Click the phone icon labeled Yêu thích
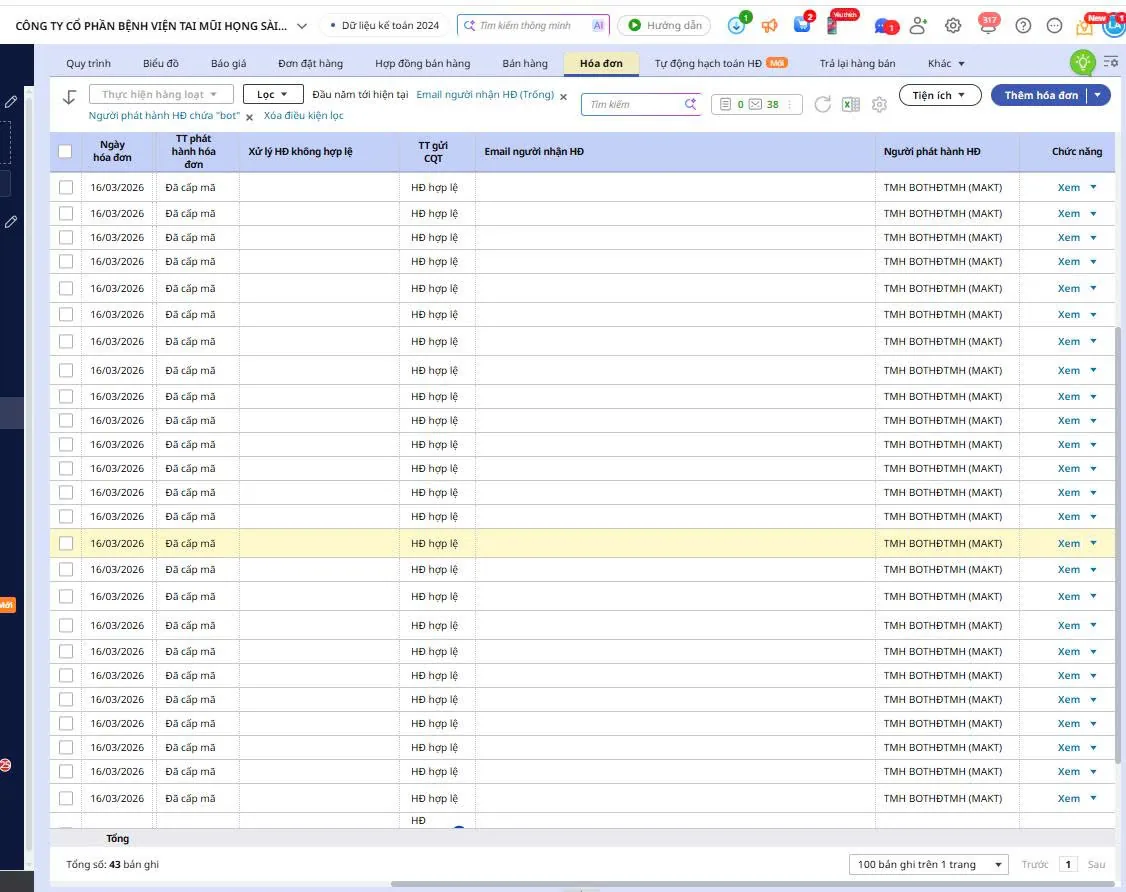1126x892 pixels. tap(833, 26)
